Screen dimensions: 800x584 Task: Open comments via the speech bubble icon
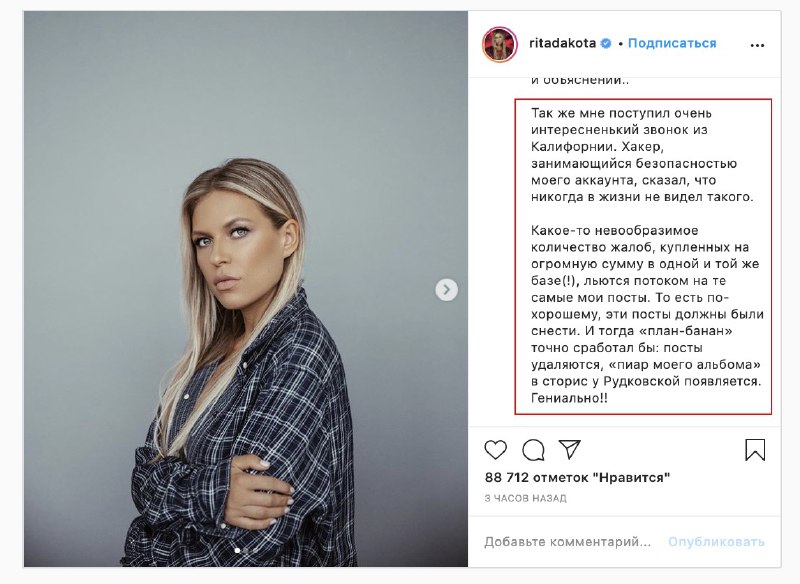coord(533,450)
